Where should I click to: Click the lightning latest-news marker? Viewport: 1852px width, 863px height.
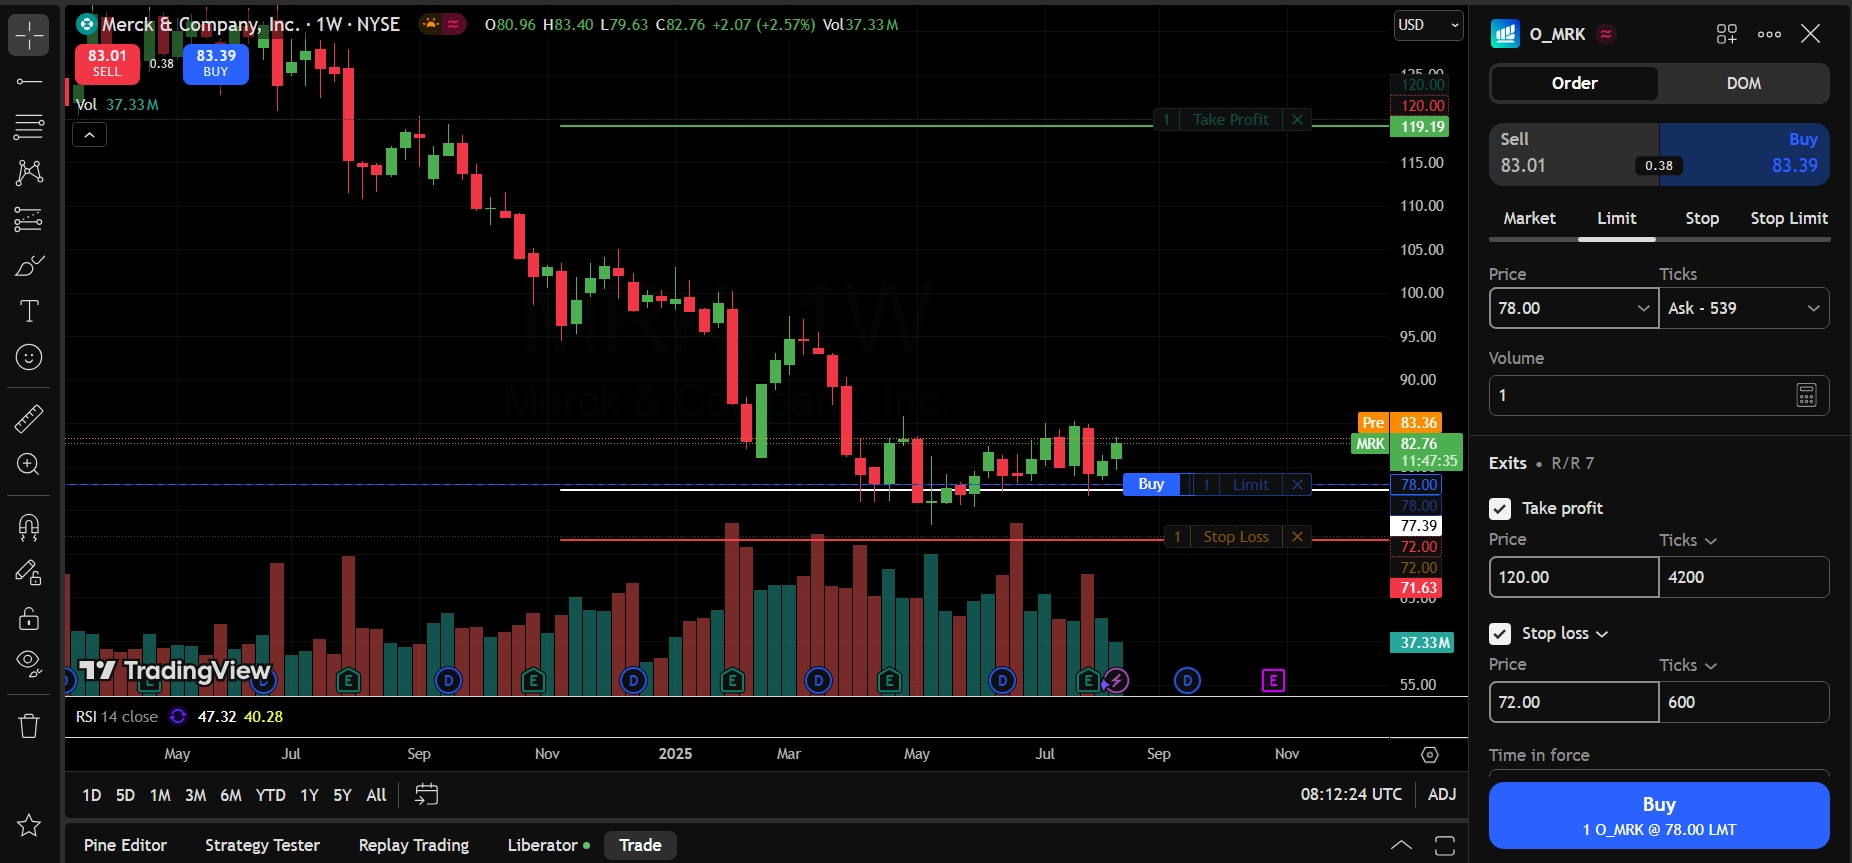coord(1116,681)
